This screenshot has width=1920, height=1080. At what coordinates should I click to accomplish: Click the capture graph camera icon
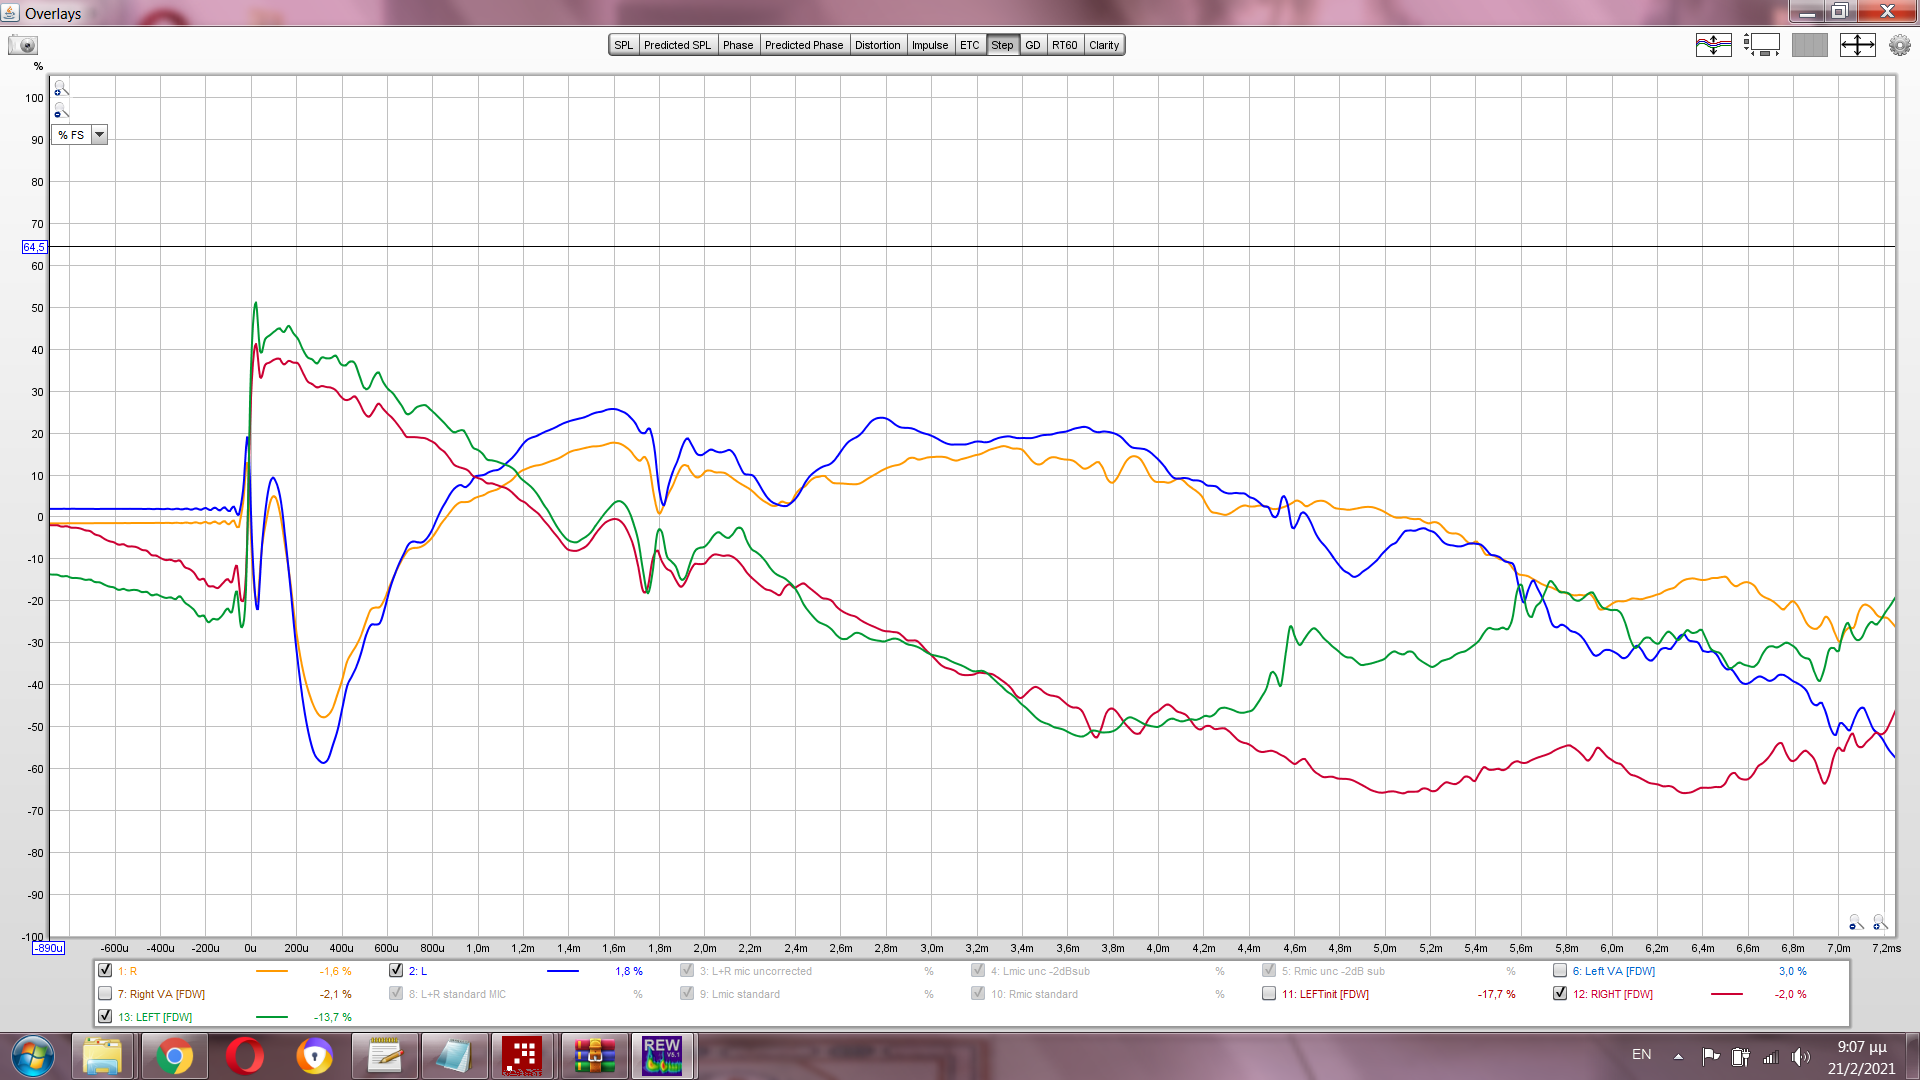[x=23, y=45]
